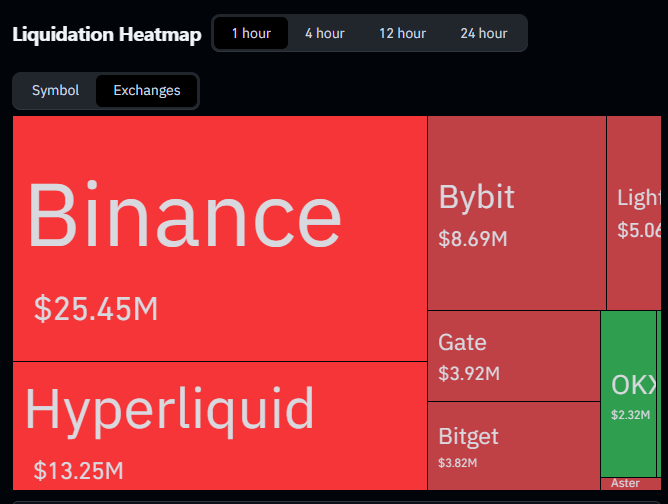The height and width of the screenshot is (504, 668).
Task: Click the $3.92M value under Gate
Action: click(469, 374)
